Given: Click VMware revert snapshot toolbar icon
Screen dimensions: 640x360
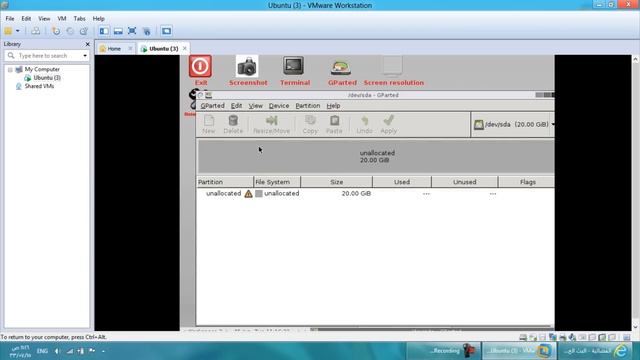Looking at the screenshot, I should pos(70,31).
